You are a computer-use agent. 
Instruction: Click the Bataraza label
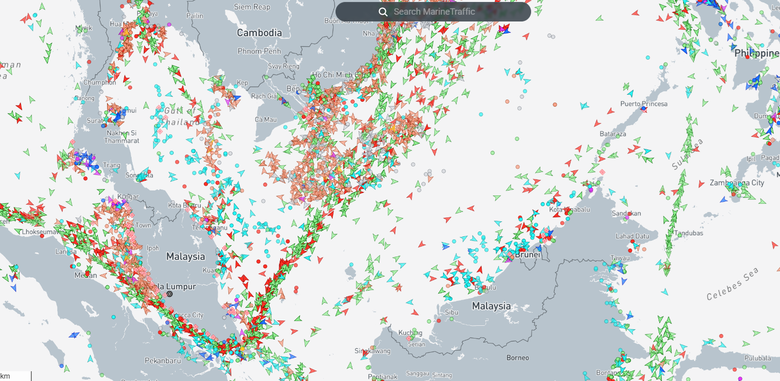point(612,134)
